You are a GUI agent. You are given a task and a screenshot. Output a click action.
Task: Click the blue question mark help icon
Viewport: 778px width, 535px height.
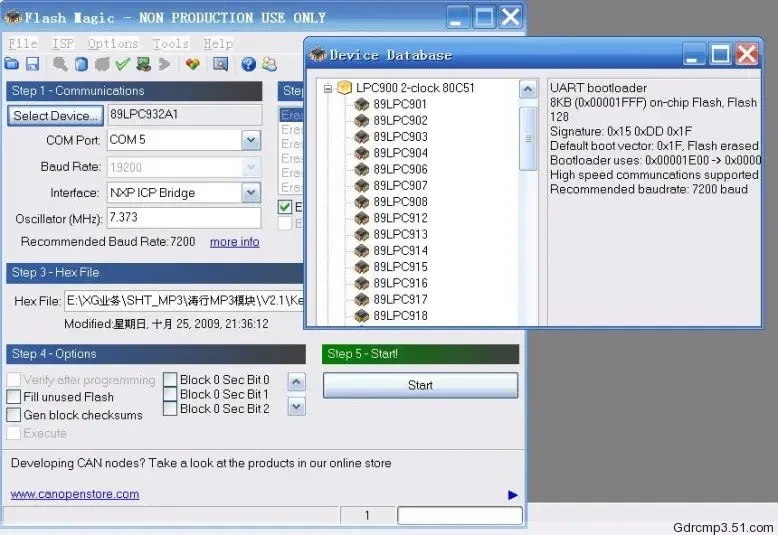pos(249,64)
